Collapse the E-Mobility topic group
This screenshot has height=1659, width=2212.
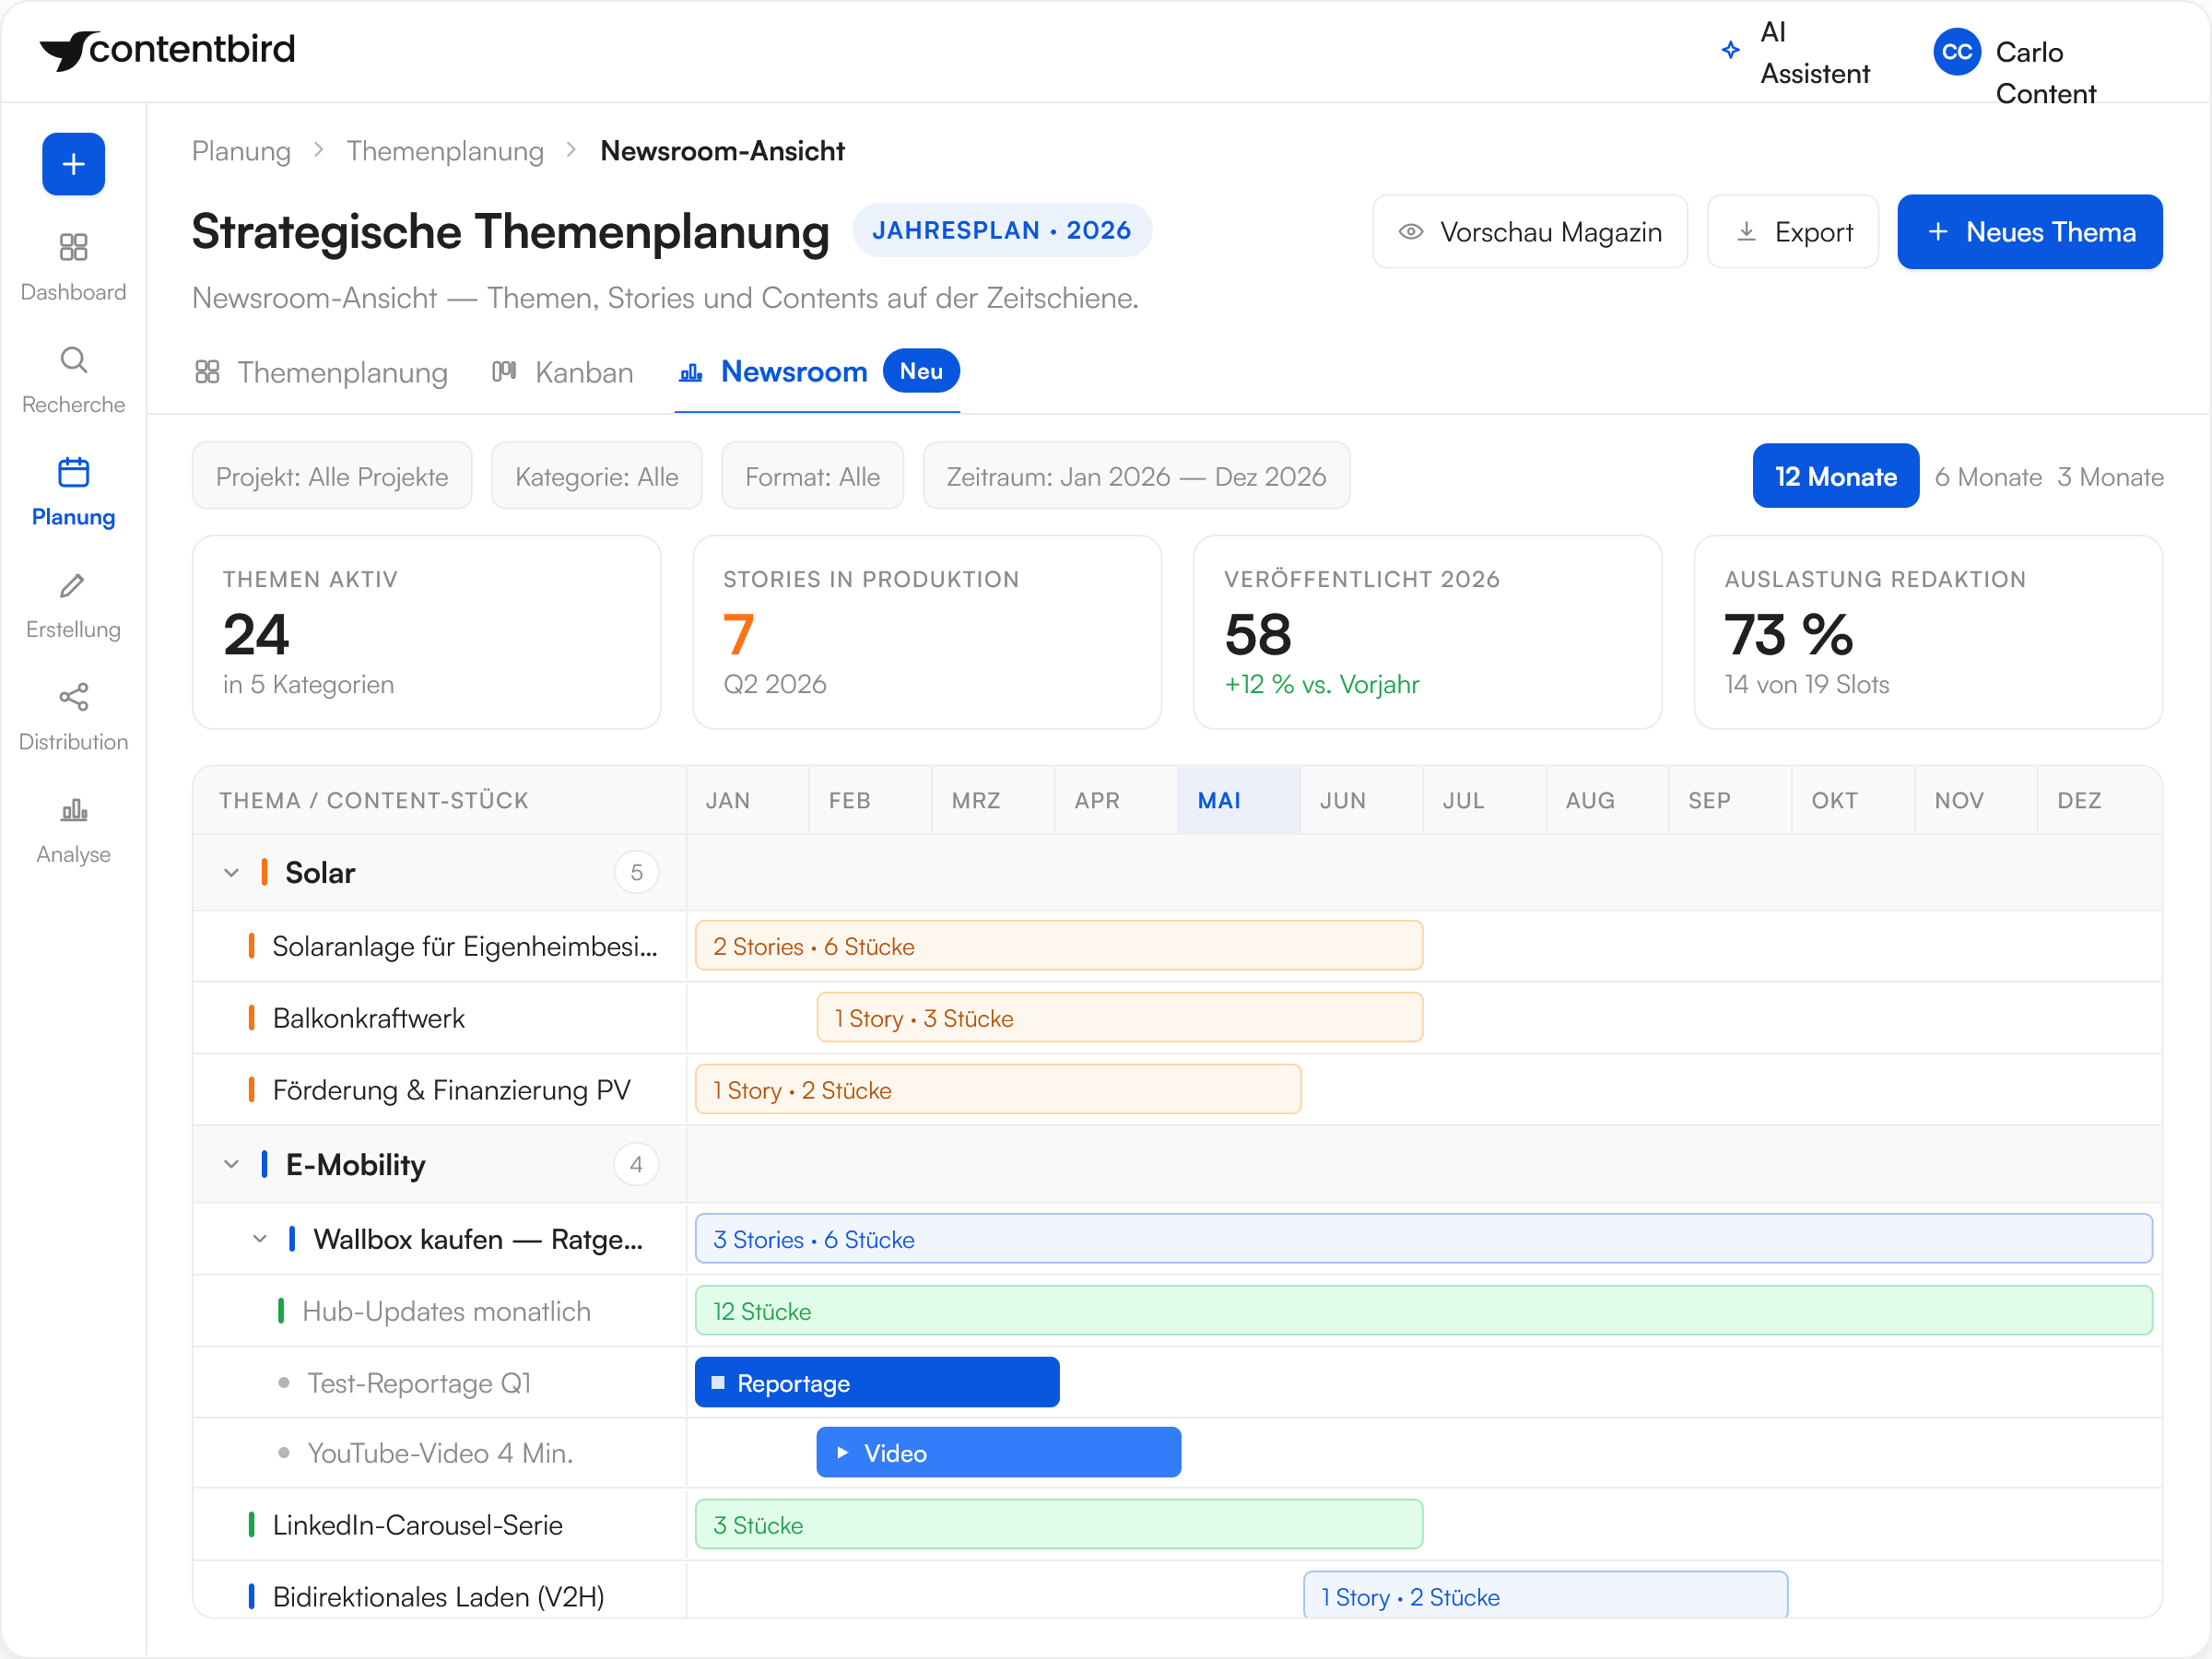point(231,1164)
